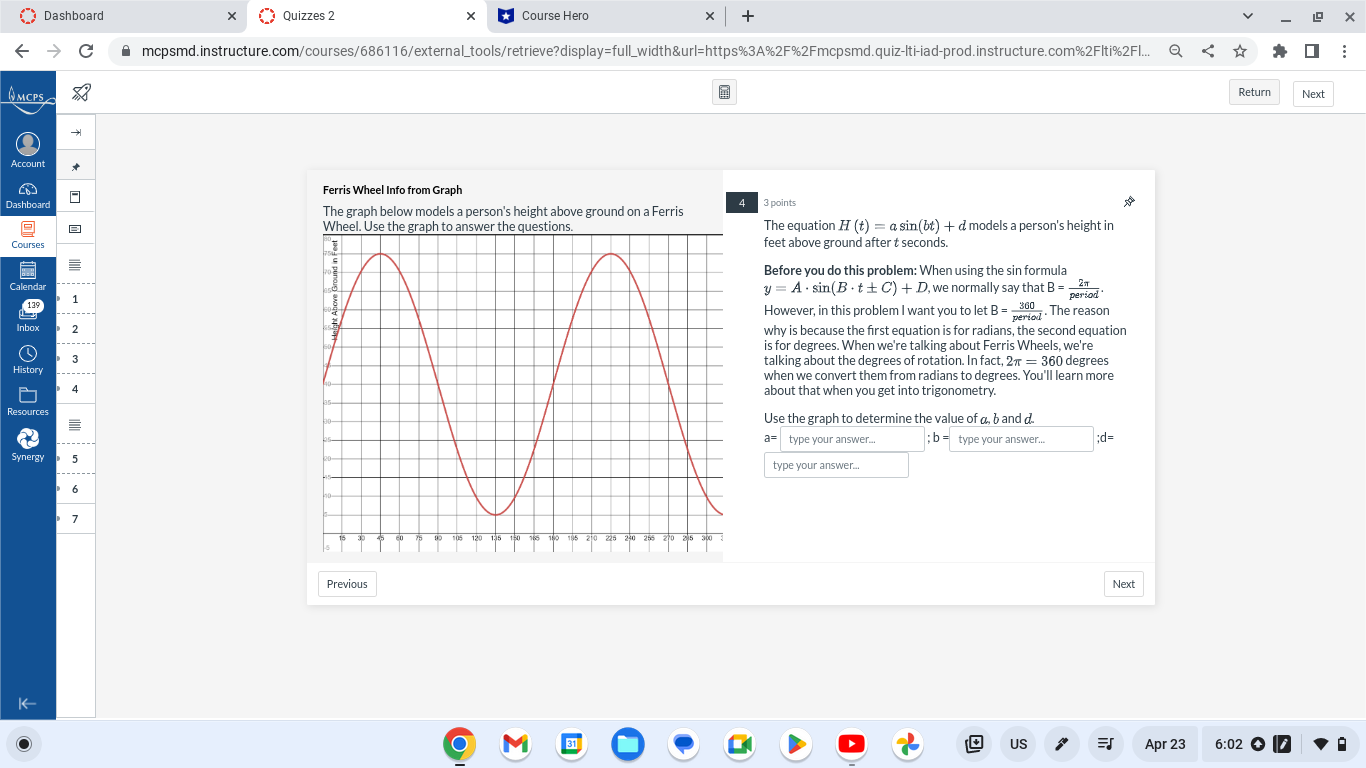
Task: Switch to the Course Hero tab
Action: [582, 15]
